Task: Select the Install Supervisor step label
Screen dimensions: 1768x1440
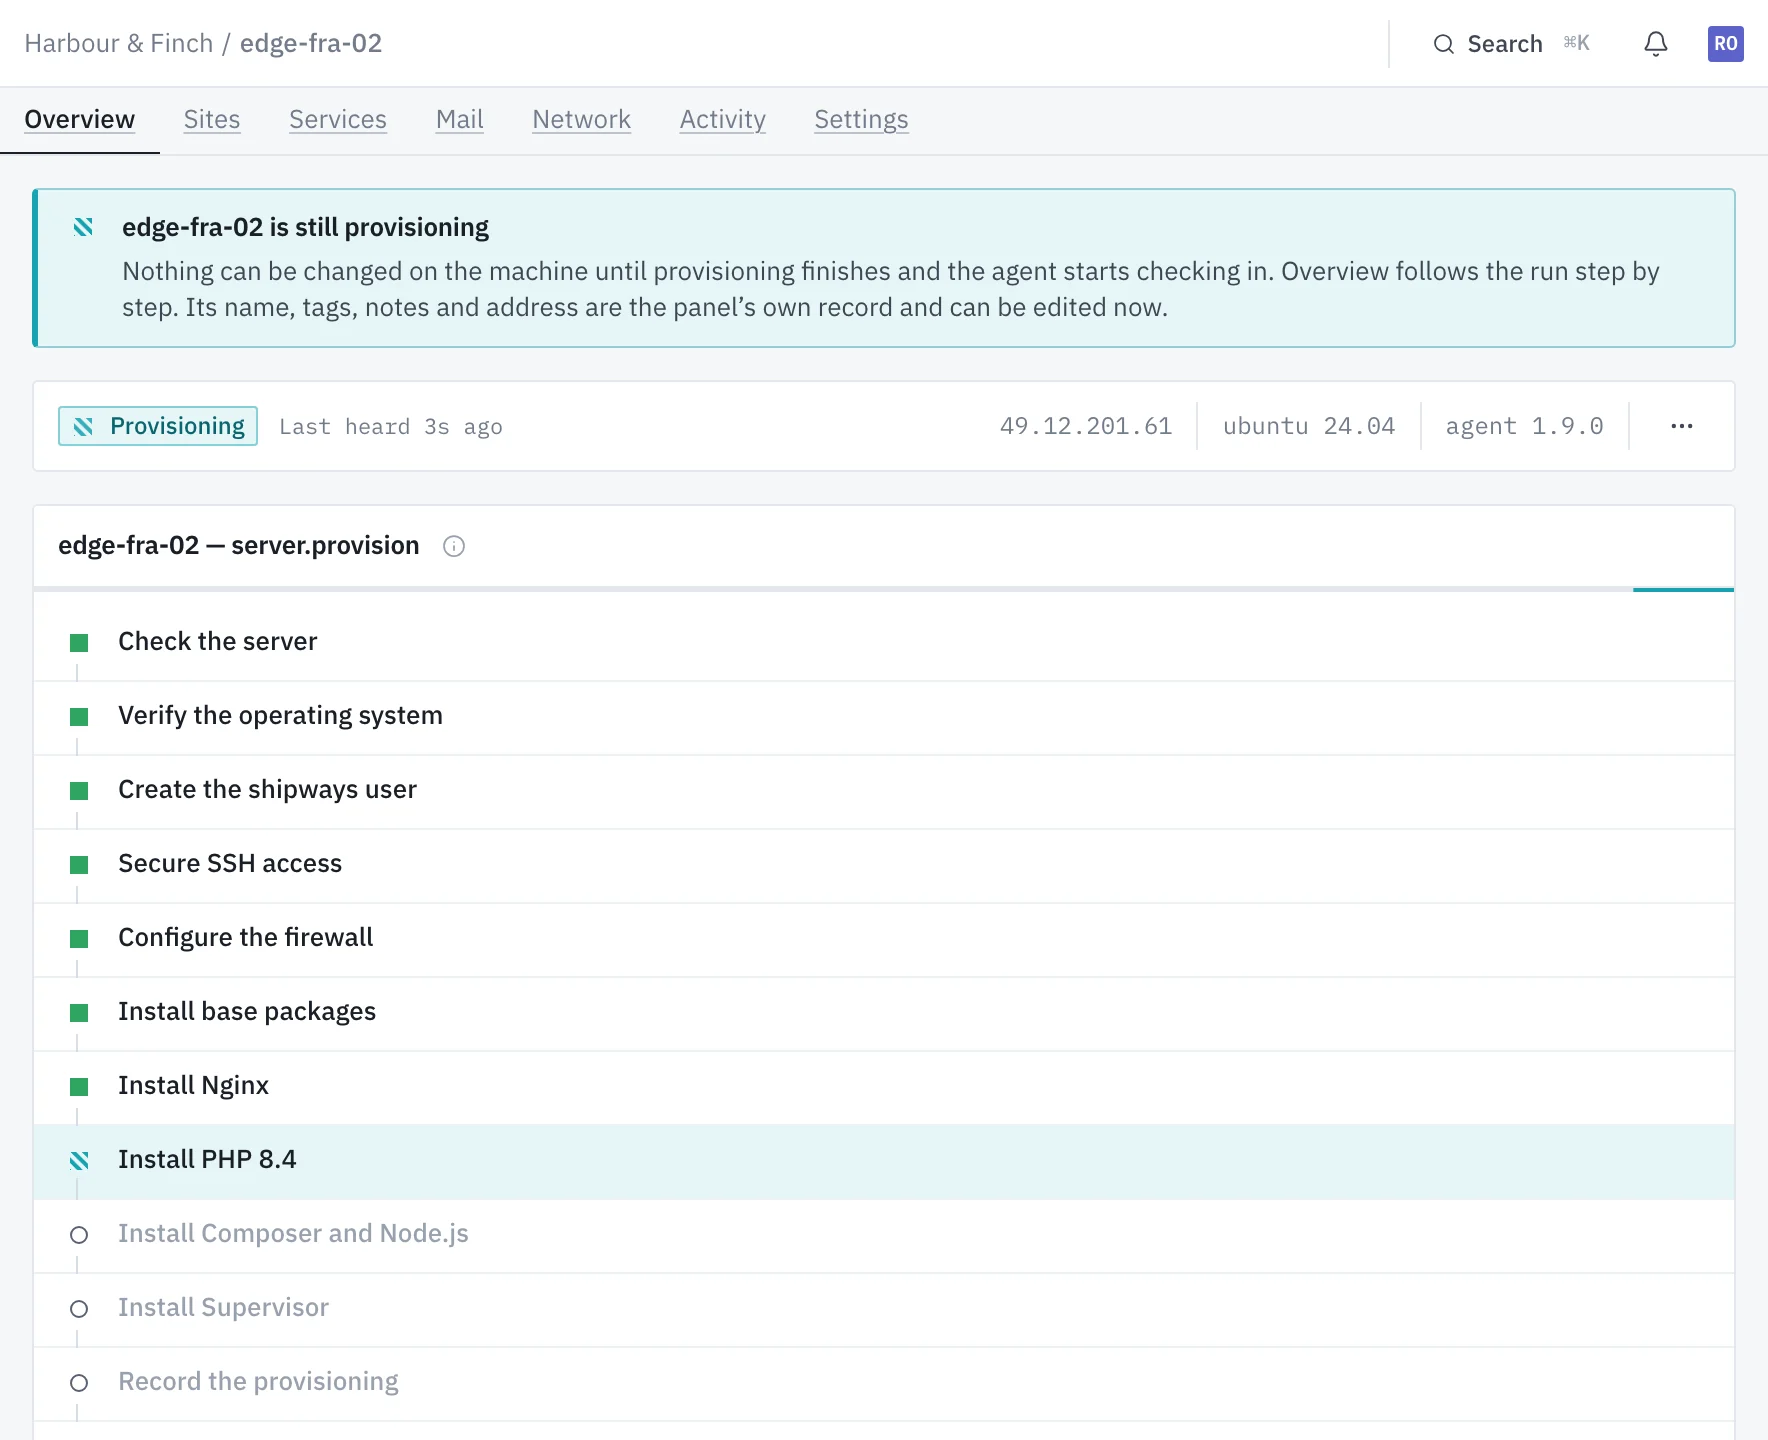Action: (x=224, y=1308)
